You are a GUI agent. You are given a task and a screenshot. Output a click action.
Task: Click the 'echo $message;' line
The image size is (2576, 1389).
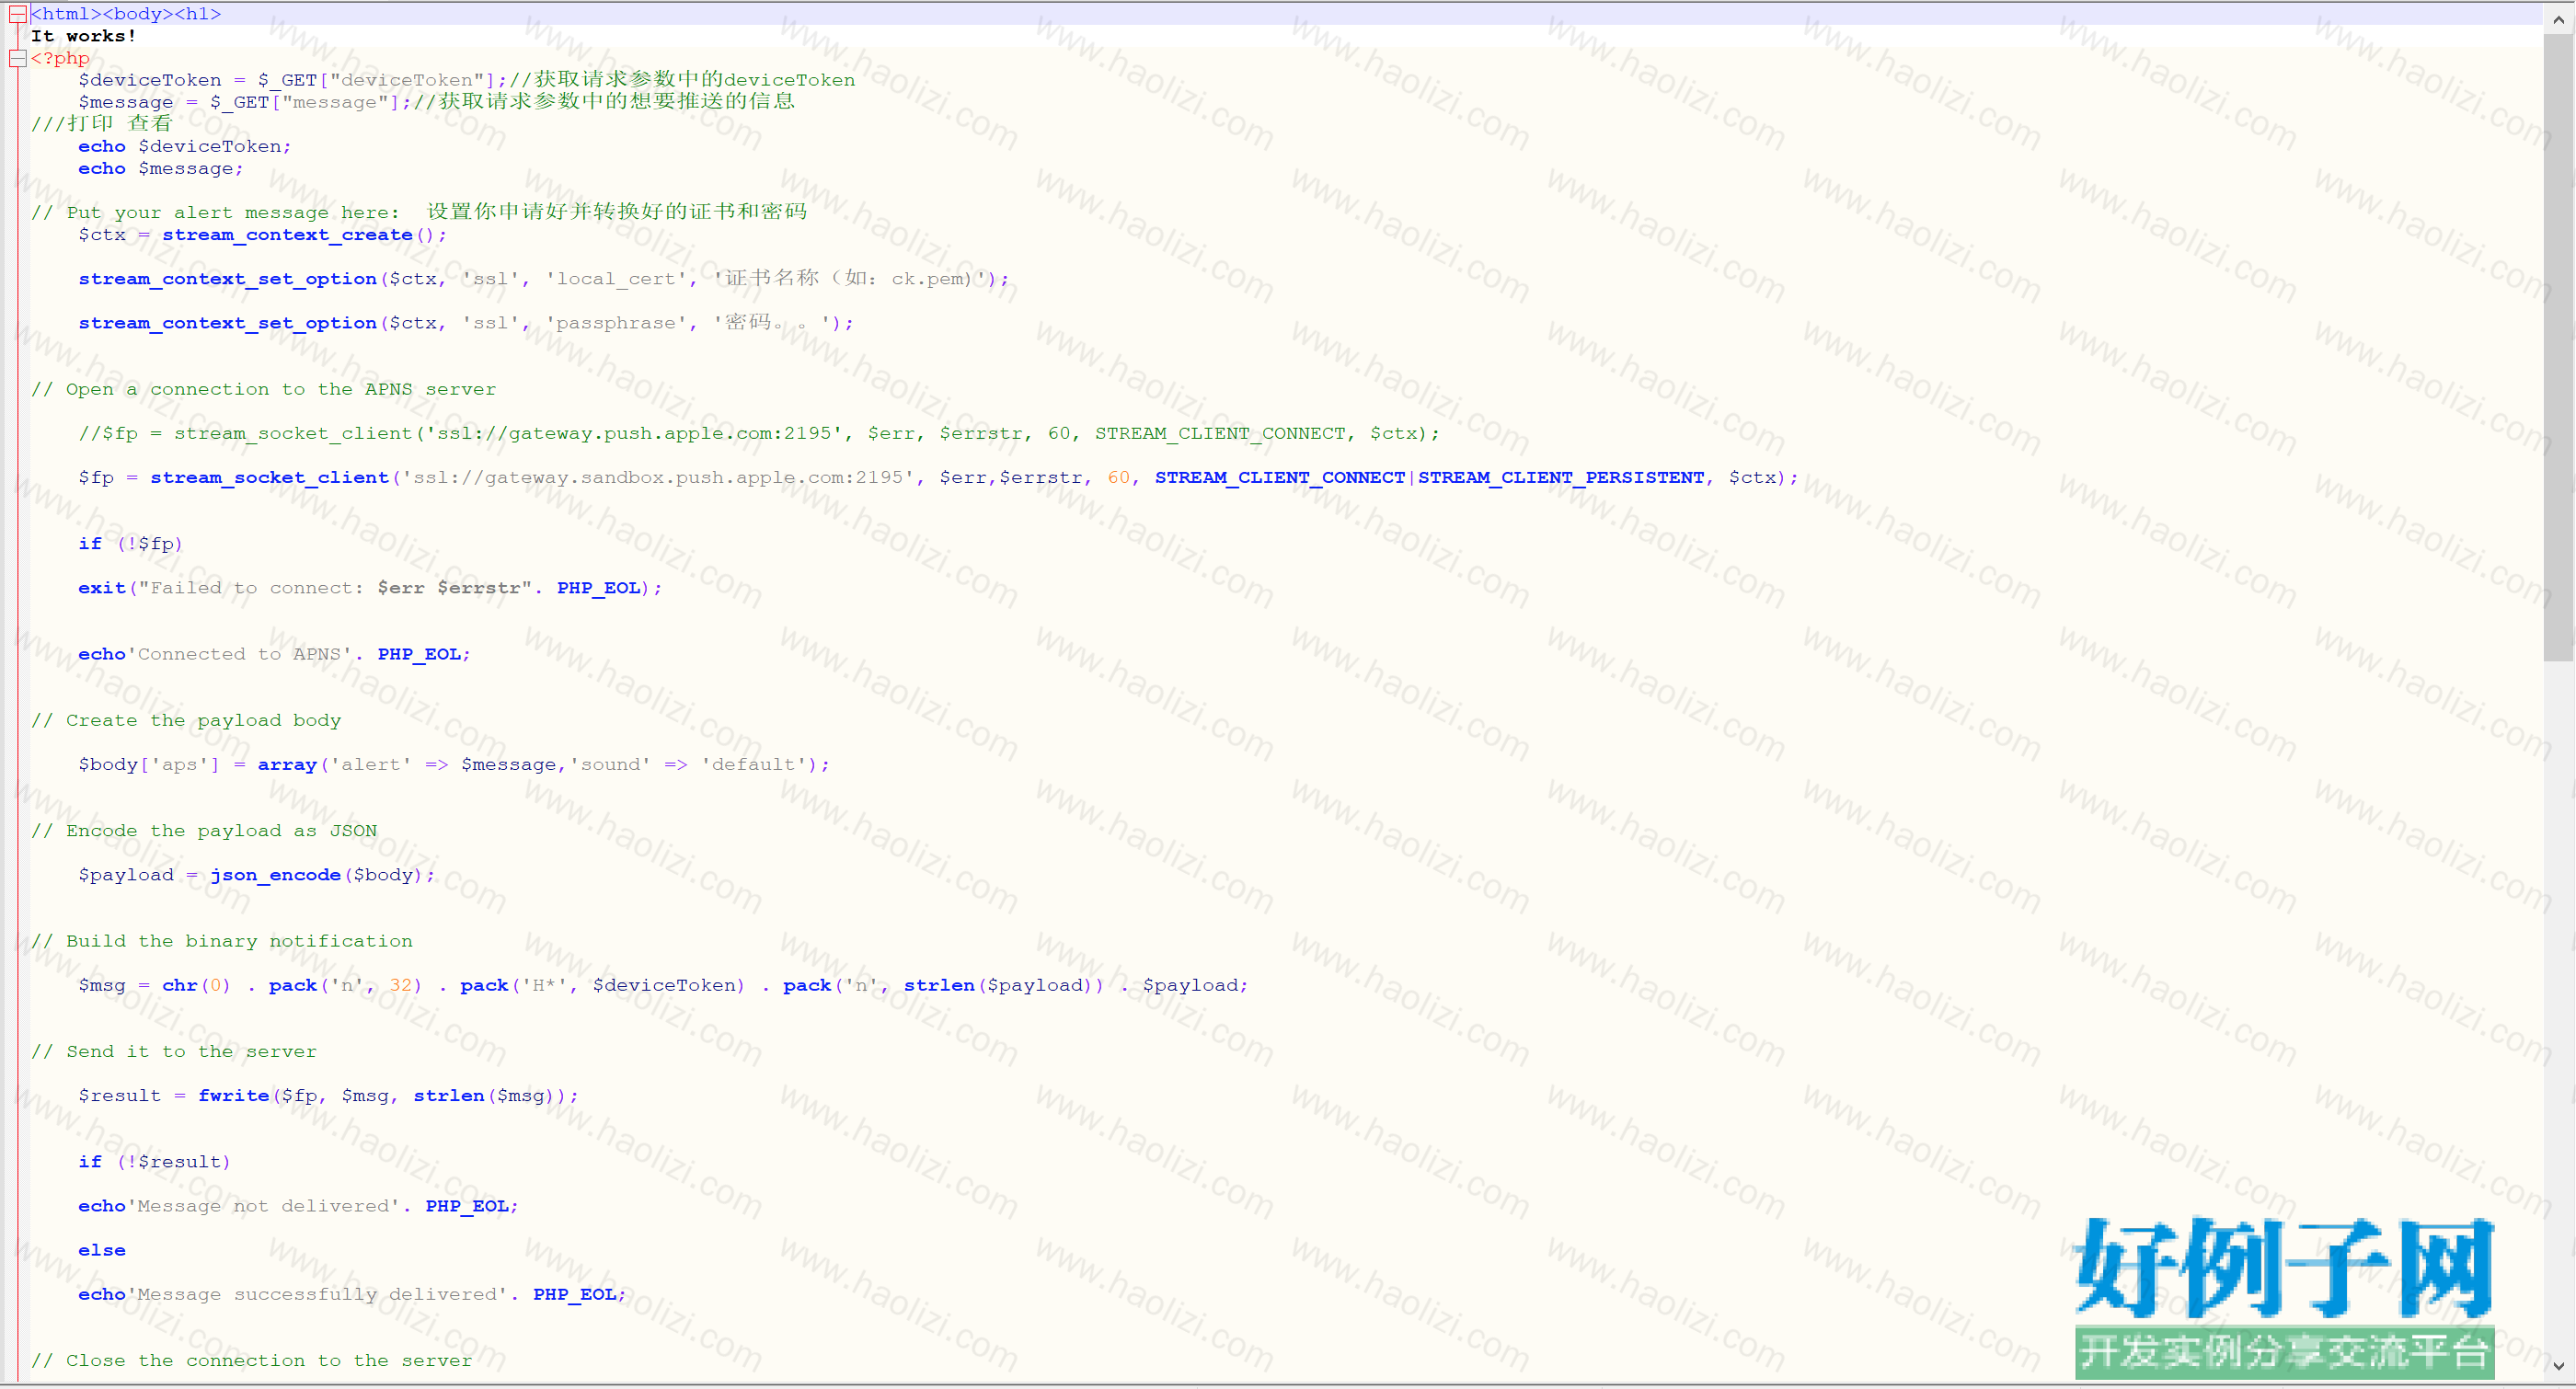pyautogui.click(x=161, y=168)
